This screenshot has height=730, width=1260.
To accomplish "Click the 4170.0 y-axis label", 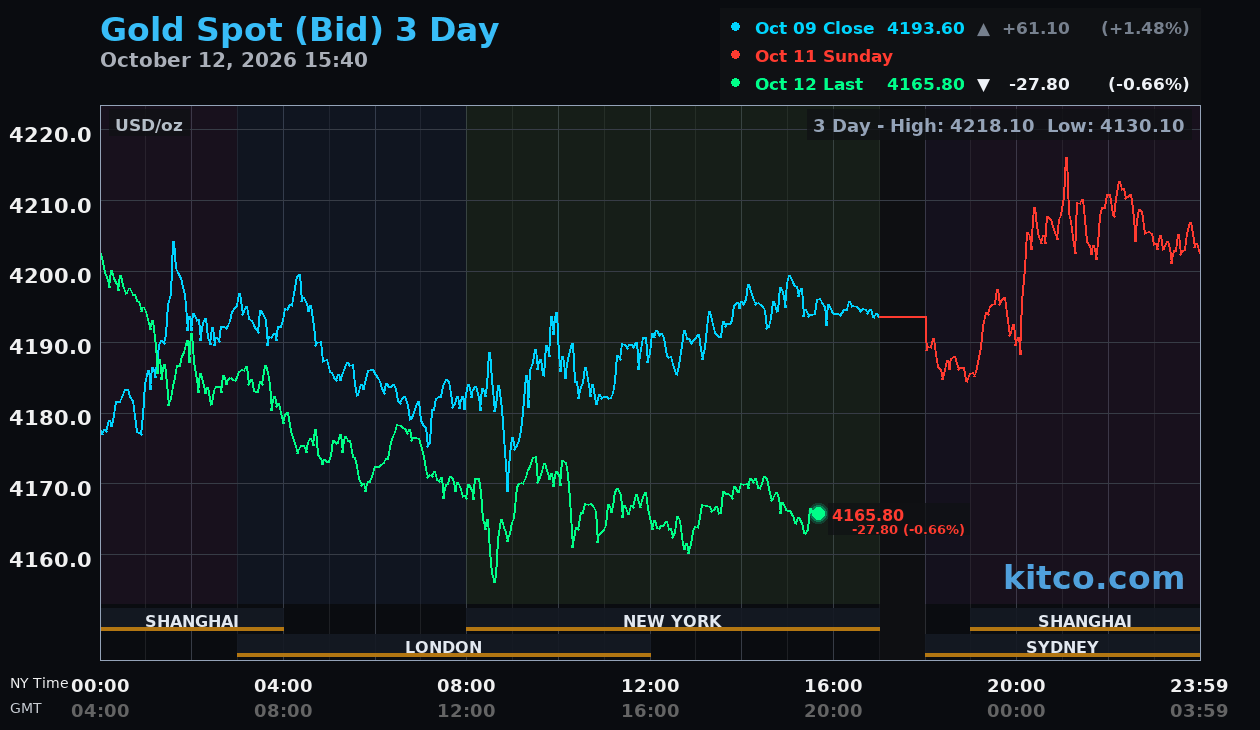I will coord(50,488).
